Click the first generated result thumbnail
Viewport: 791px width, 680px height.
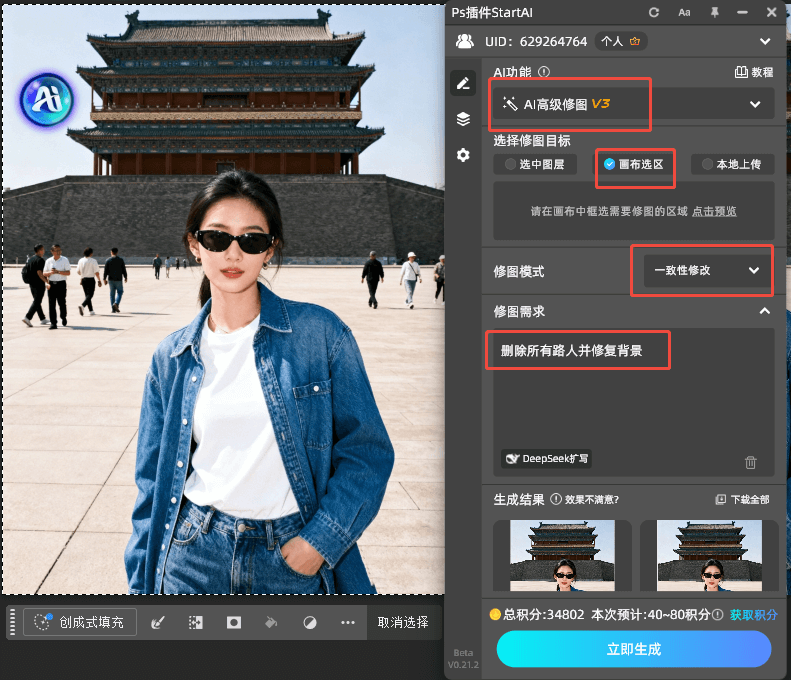pos(562,555)
